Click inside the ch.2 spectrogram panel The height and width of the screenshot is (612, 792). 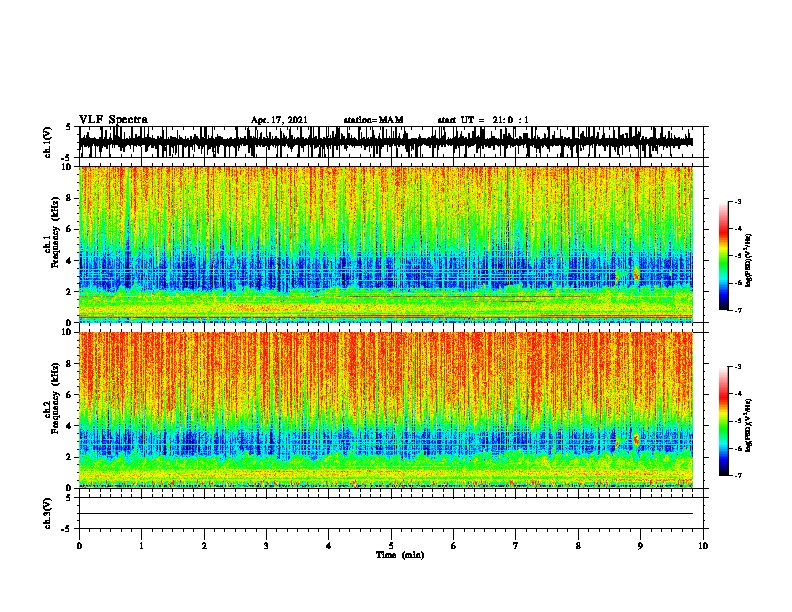tap(386, 410)
